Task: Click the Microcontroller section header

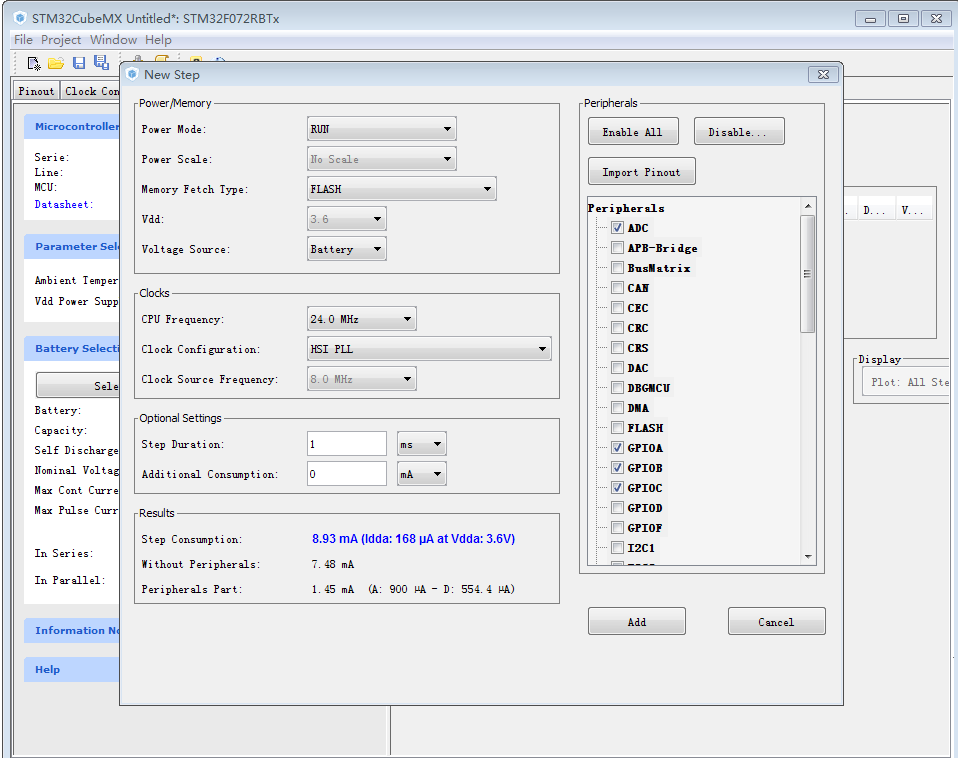Action: click(x=72, y=126)
